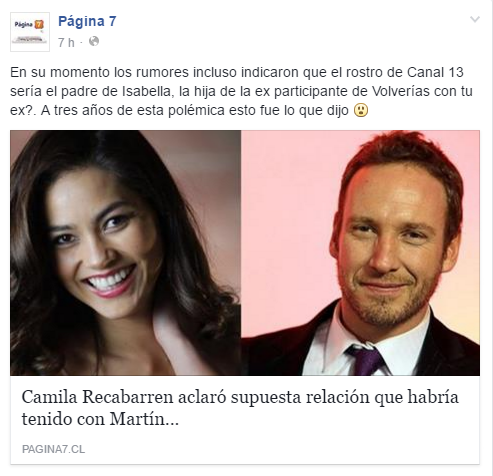Click the surprised face emoji
493x476 pixels.
tap(361, 110)
